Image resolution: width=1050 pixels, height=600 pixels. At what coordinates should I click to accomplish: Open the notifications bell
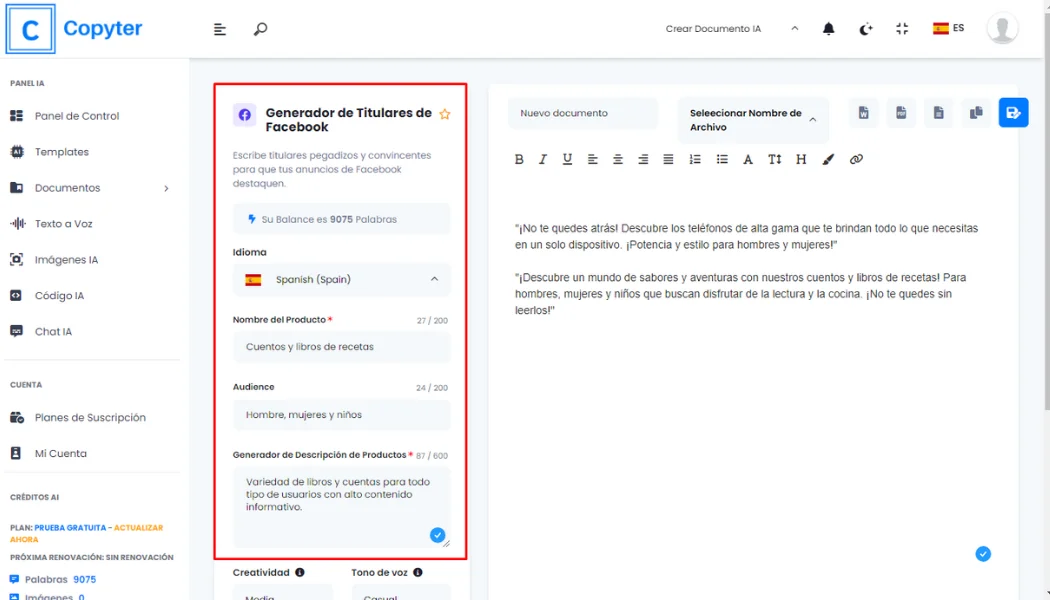tap(828, 29)
